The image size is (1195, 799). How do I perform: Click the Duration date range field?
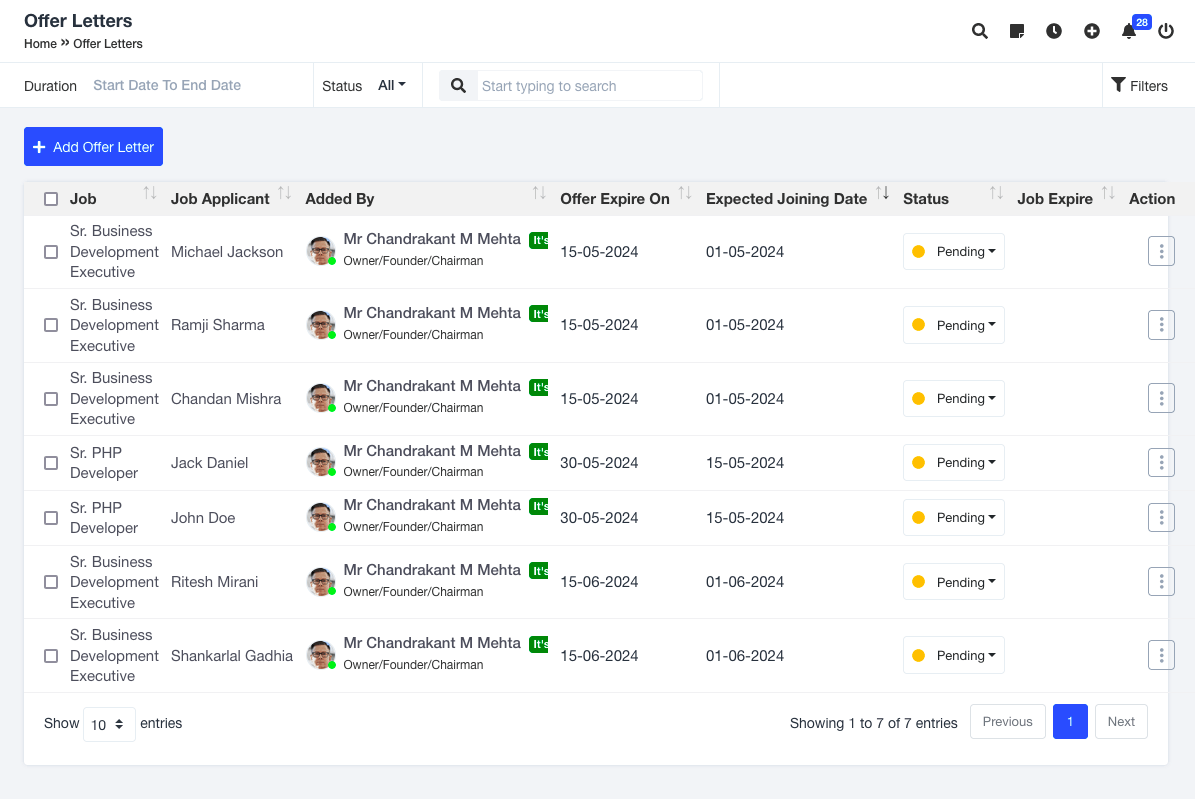coord(167,86)
